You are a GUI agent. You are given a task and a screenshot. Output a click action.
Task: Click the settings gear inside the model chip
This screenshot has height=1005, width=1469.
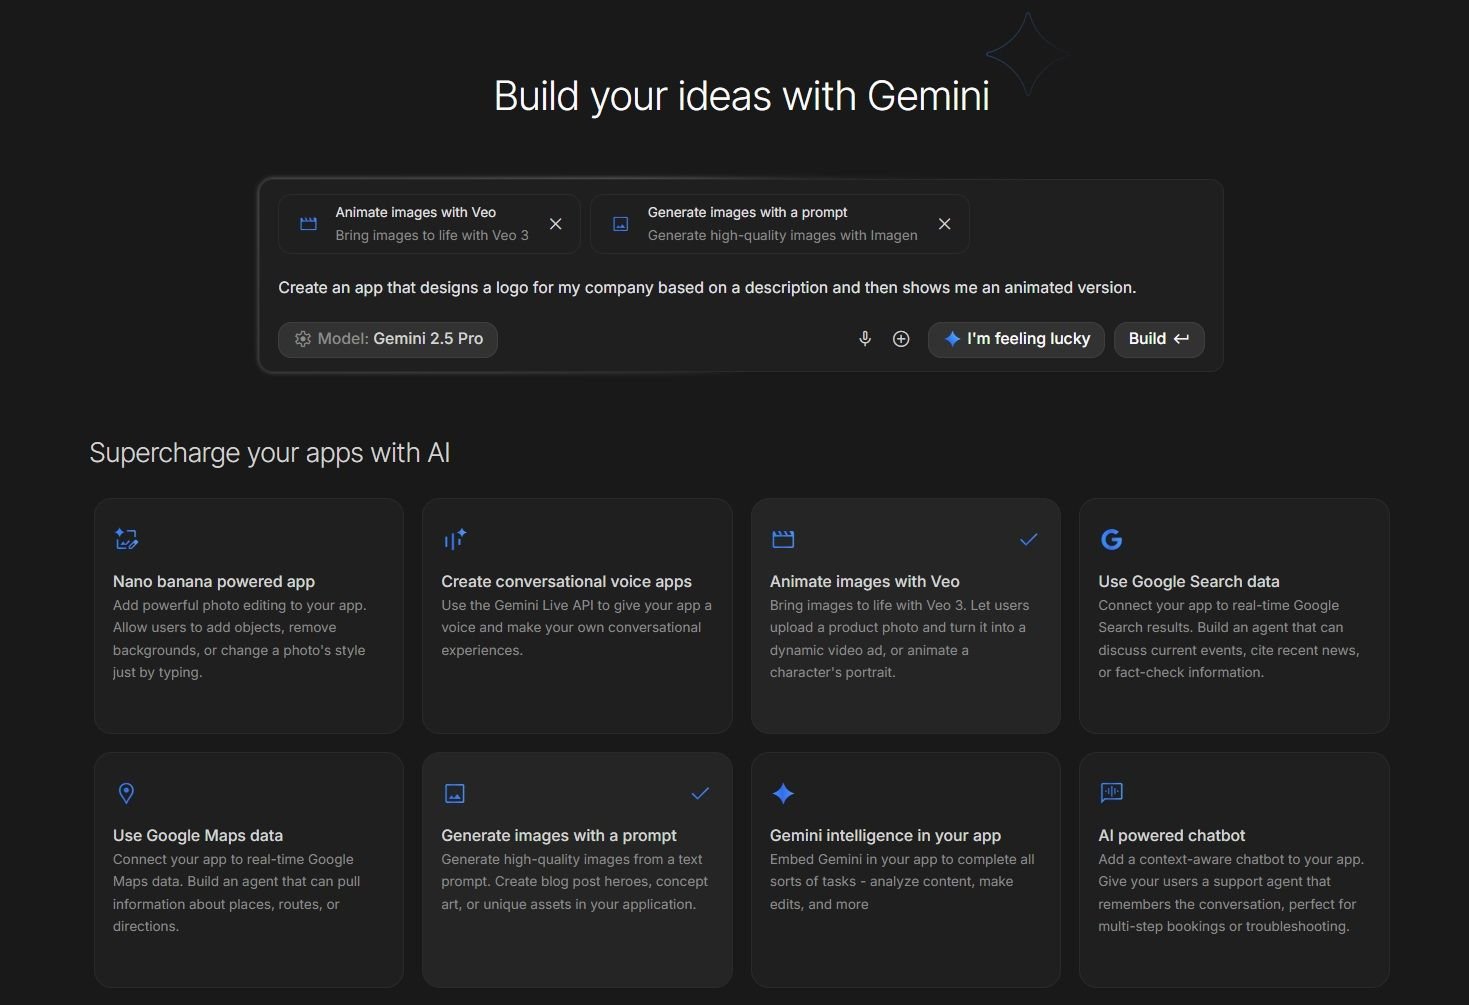(x=302, y=339)
